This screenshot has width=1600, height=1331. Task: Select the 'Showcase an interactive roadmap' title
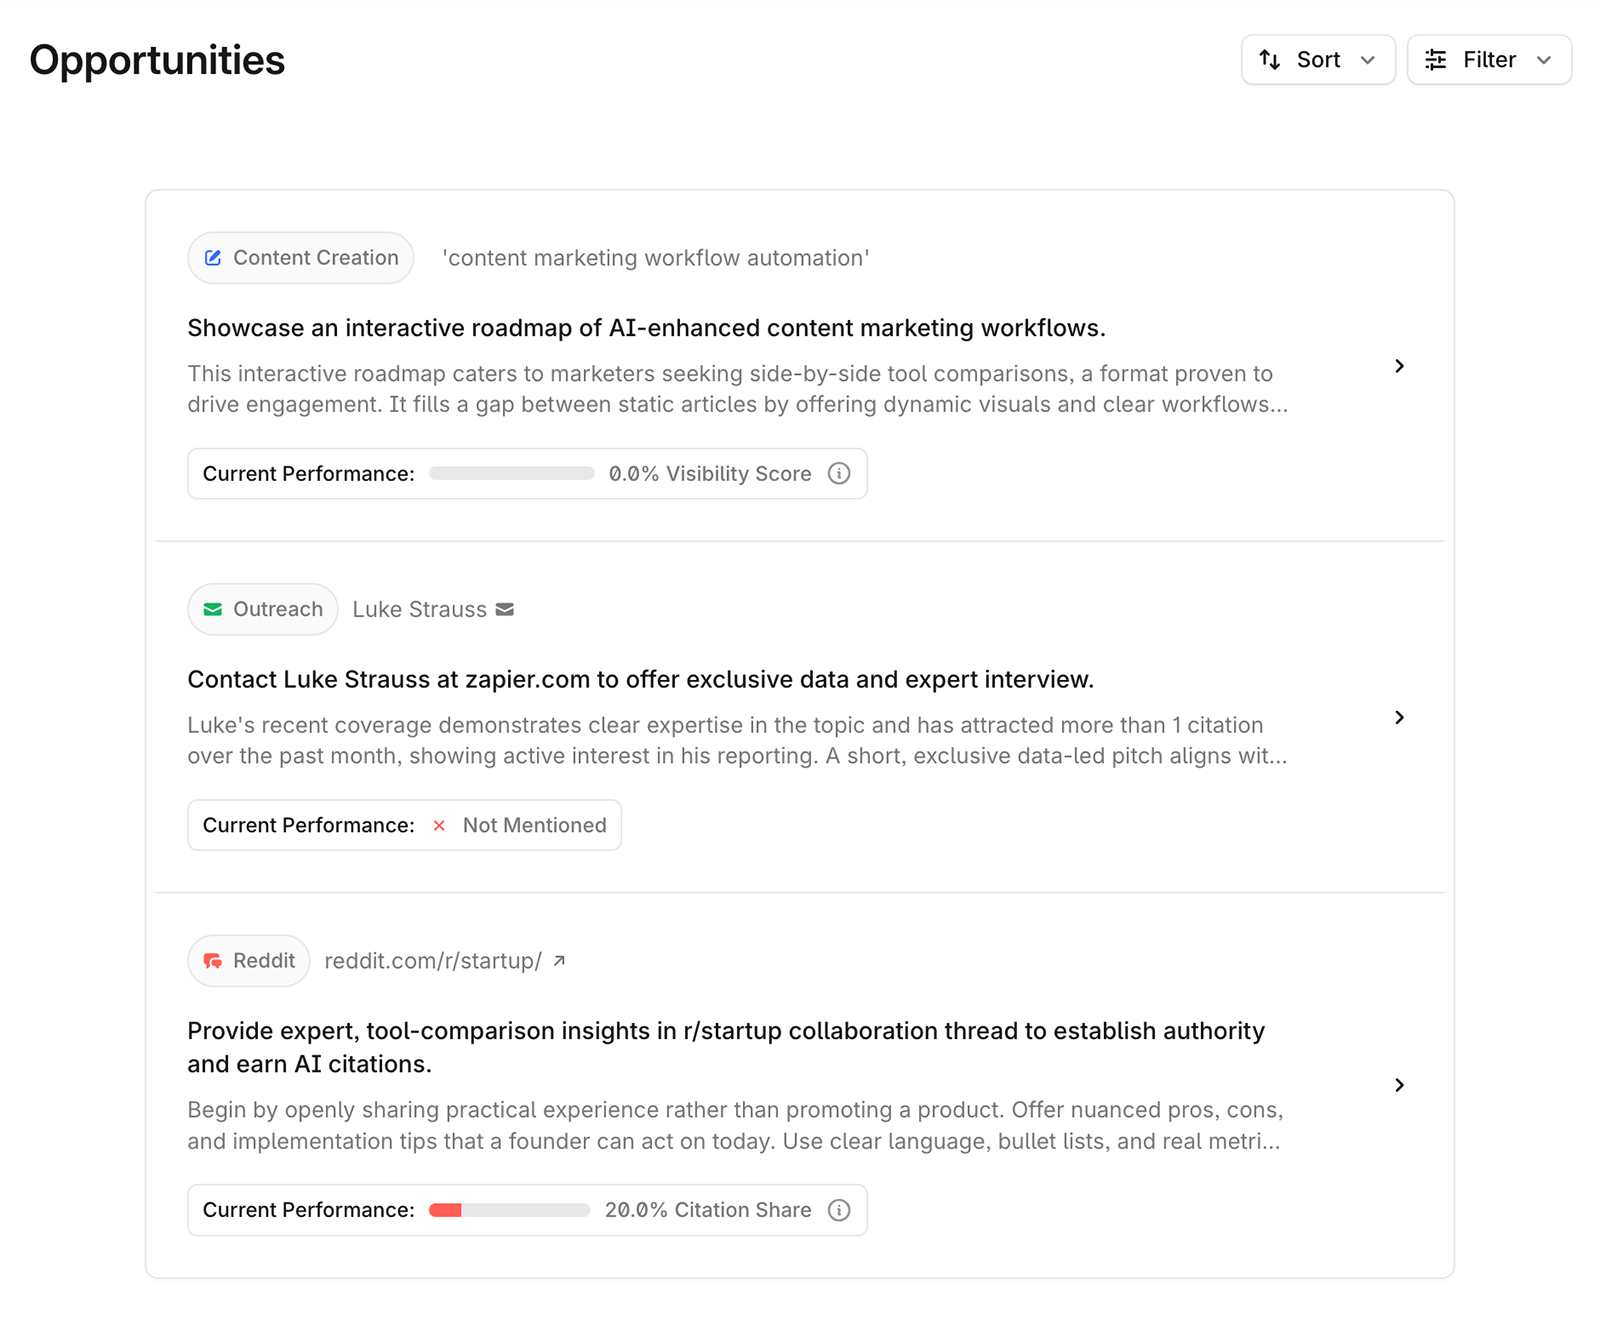pyautogui.click(x=646, y=328)
